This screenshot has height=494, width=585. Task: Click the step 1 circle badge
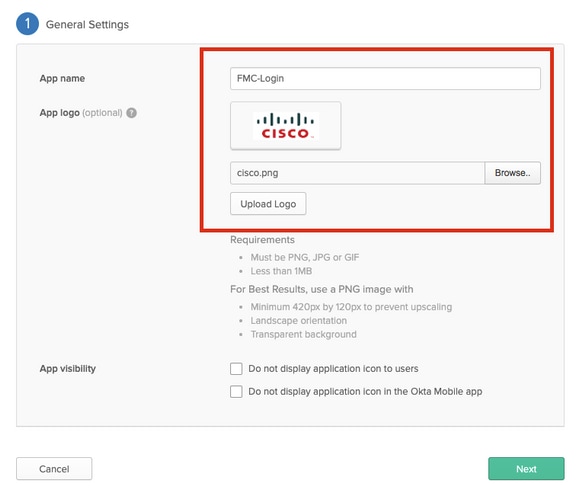pyautogui.click(x=27, y=24)
